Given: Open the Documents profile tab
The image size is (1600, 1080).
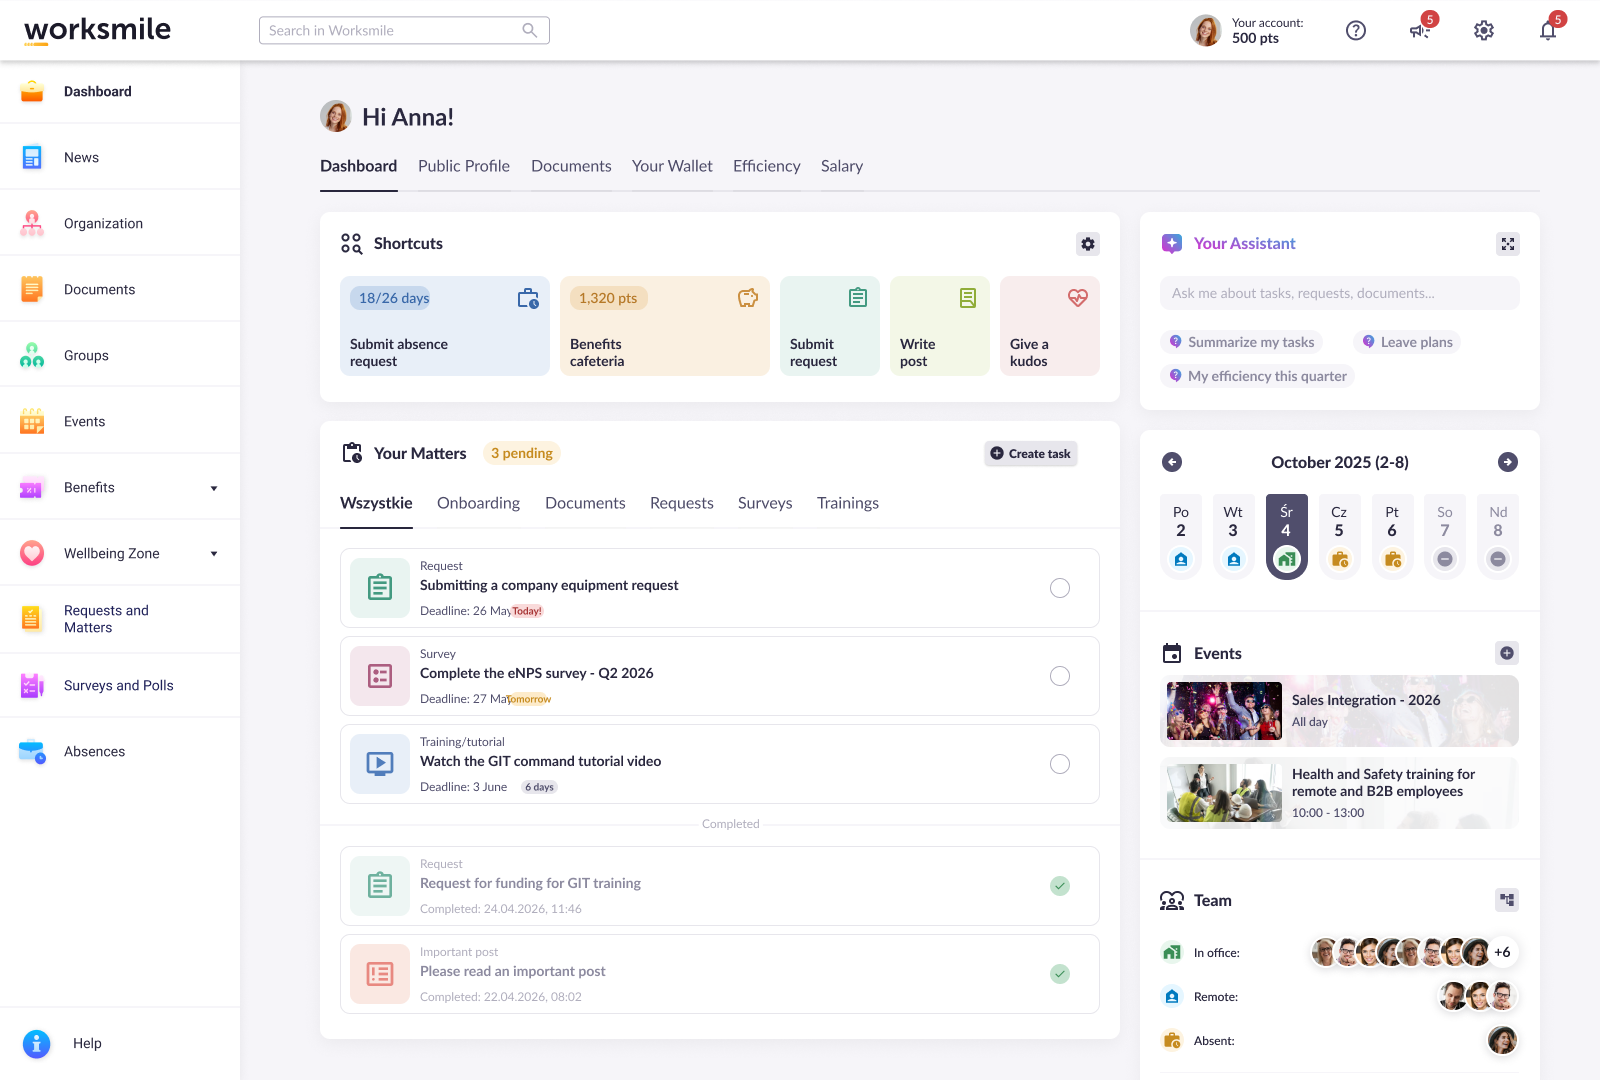Looking at the screenshot, I should [571, 166].
